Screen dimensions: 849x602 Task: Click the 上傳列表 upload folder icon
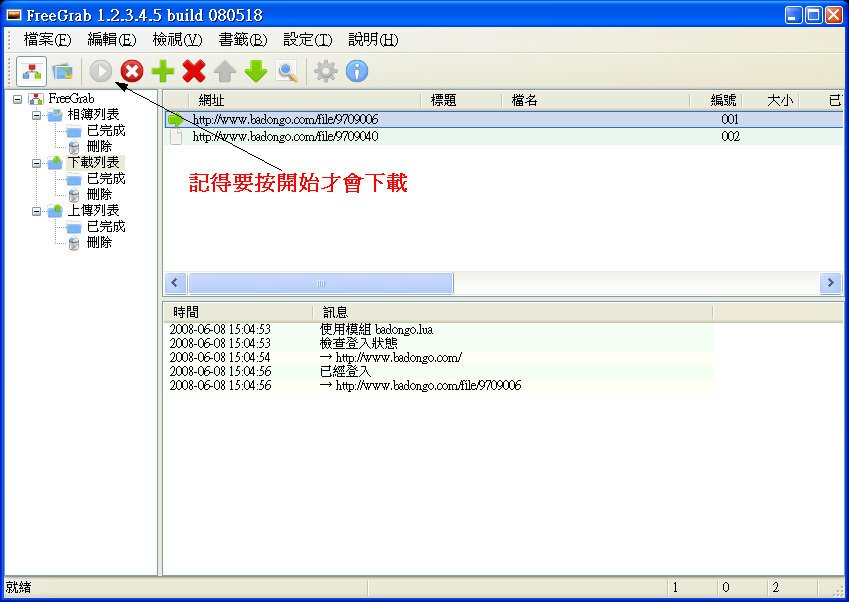[55, 211]
